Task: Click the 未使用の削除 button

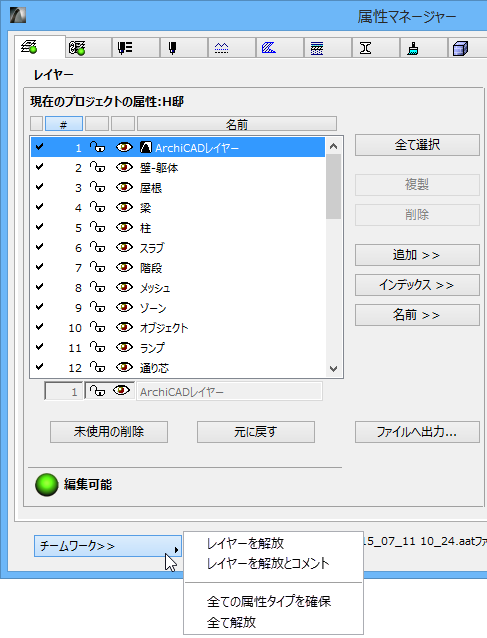Action: (109, 432)
